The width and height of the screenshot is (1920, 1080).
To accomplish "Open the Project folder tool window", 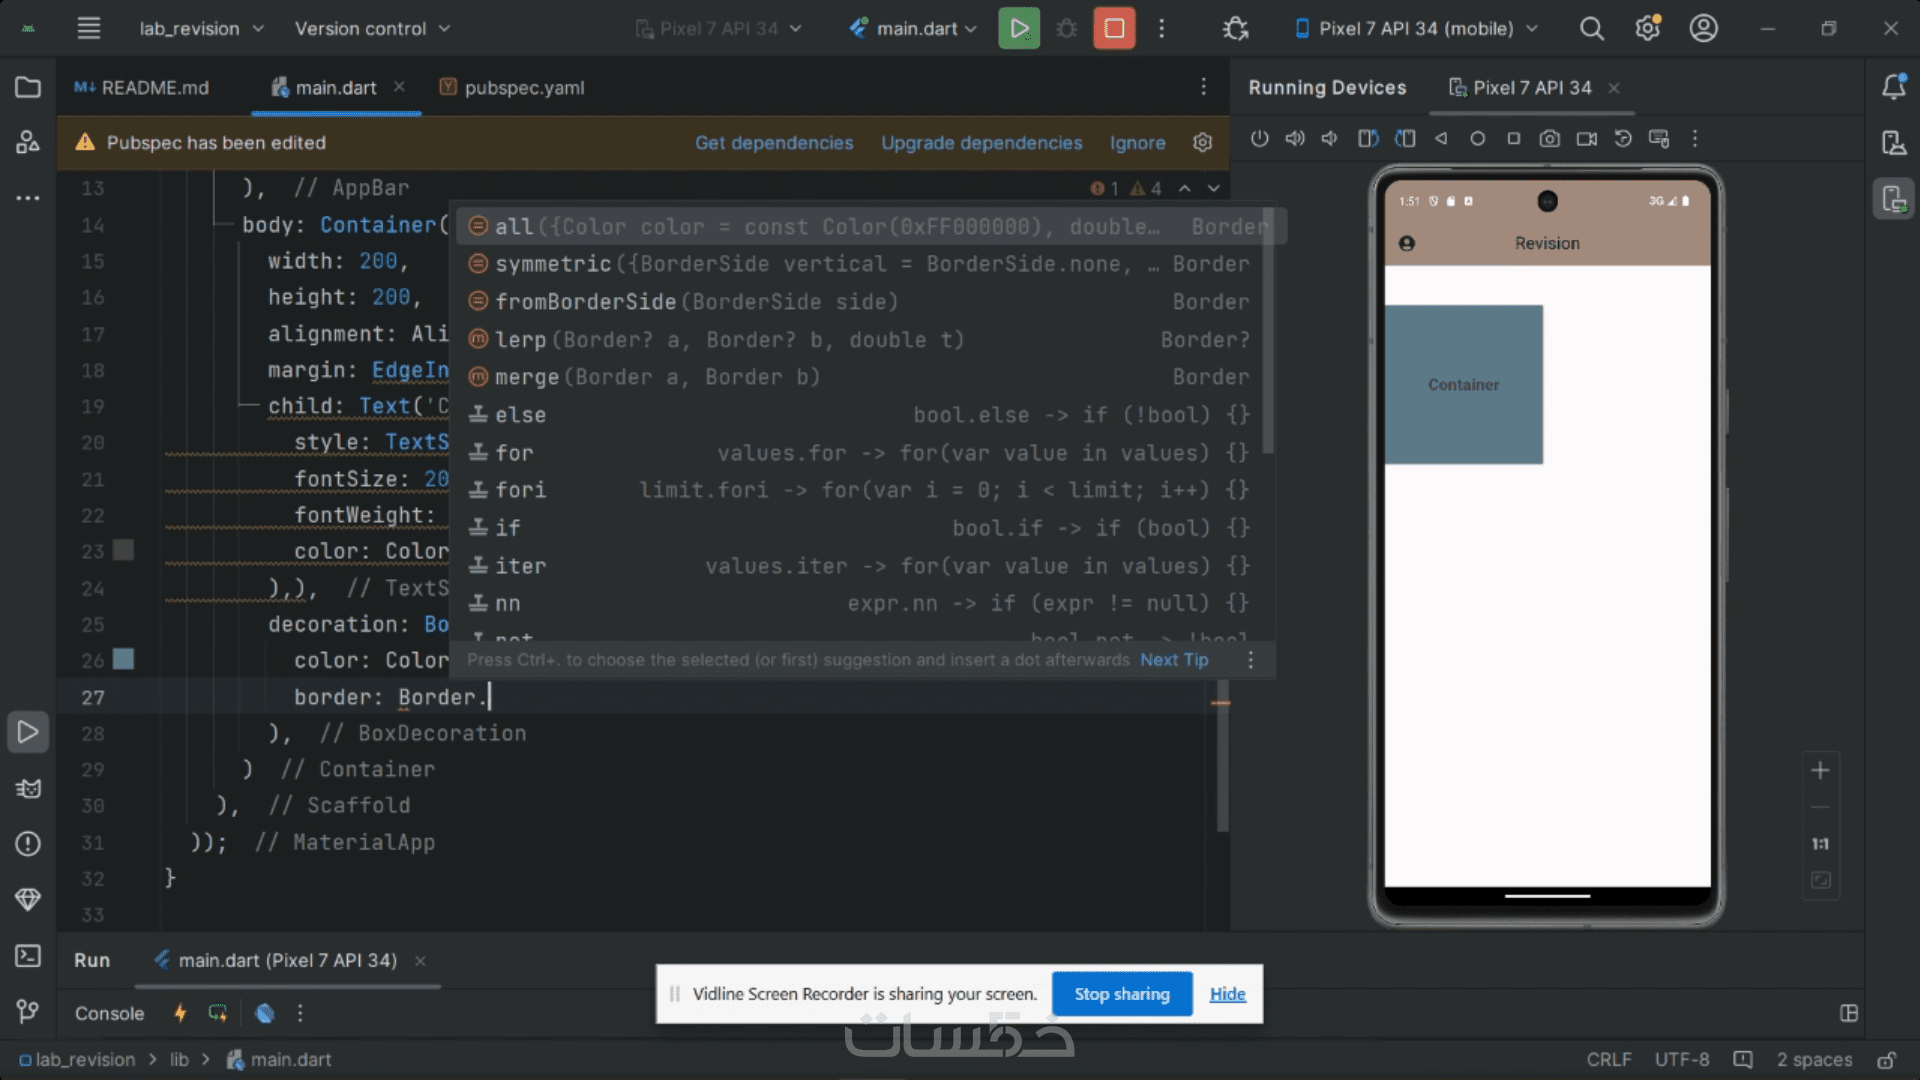I will (28, 88).
